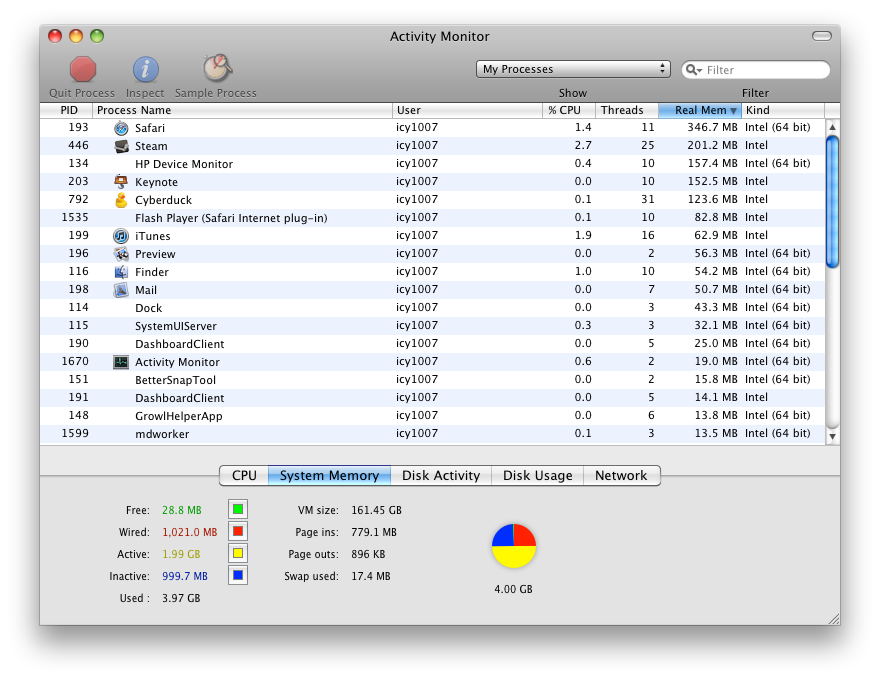This screenshot has height=680, width=880.
Task: Click the 346.7 MB memory value
Action: [712, 127]
